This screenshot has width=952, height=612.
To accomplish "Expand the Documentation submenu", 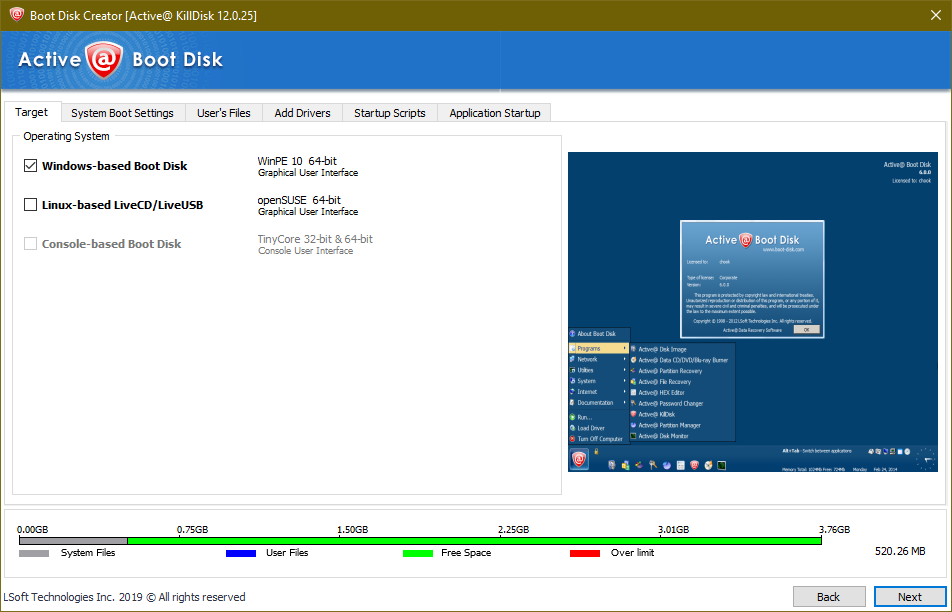I will tap(598, 403).
